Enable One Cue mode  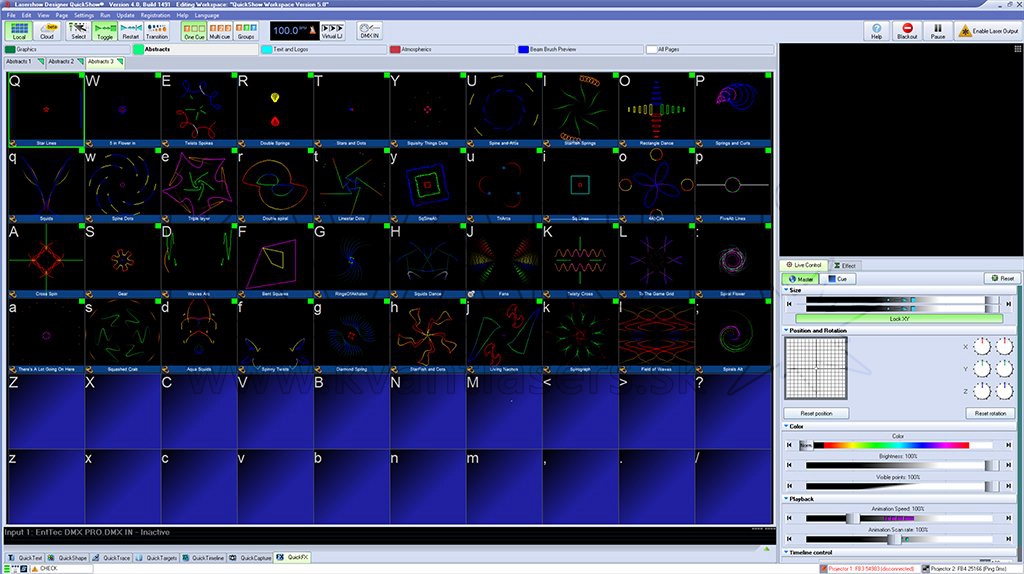(194, 31)
